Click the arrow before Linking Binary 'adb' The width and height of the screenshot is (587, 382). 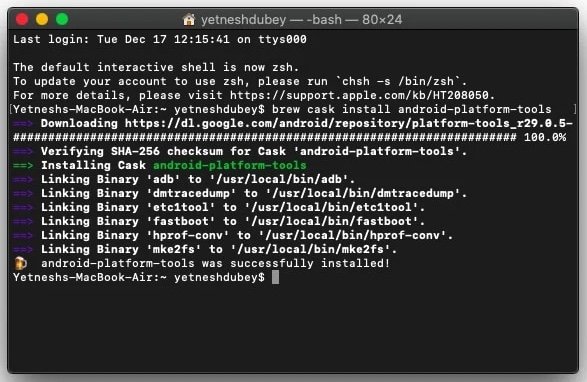(23, 179)
